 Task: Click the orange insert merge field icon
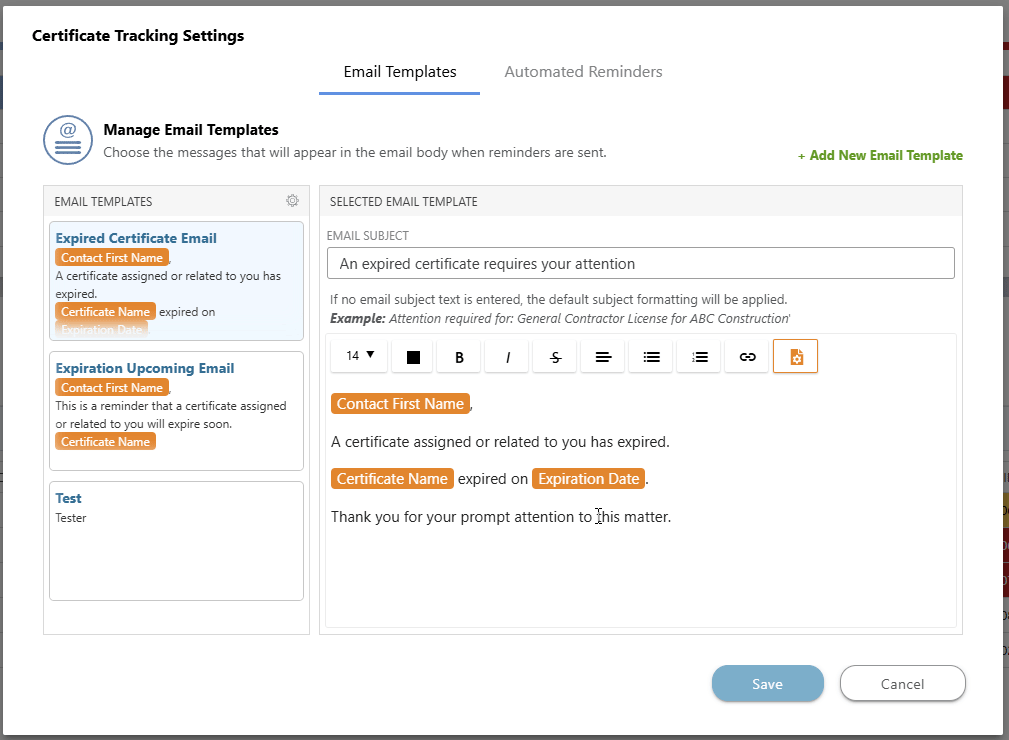[795, 356]
